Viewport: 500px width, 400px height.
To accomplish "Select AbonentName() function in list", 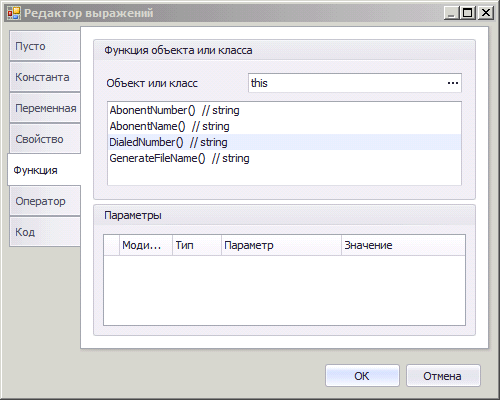I will [284, 126].
